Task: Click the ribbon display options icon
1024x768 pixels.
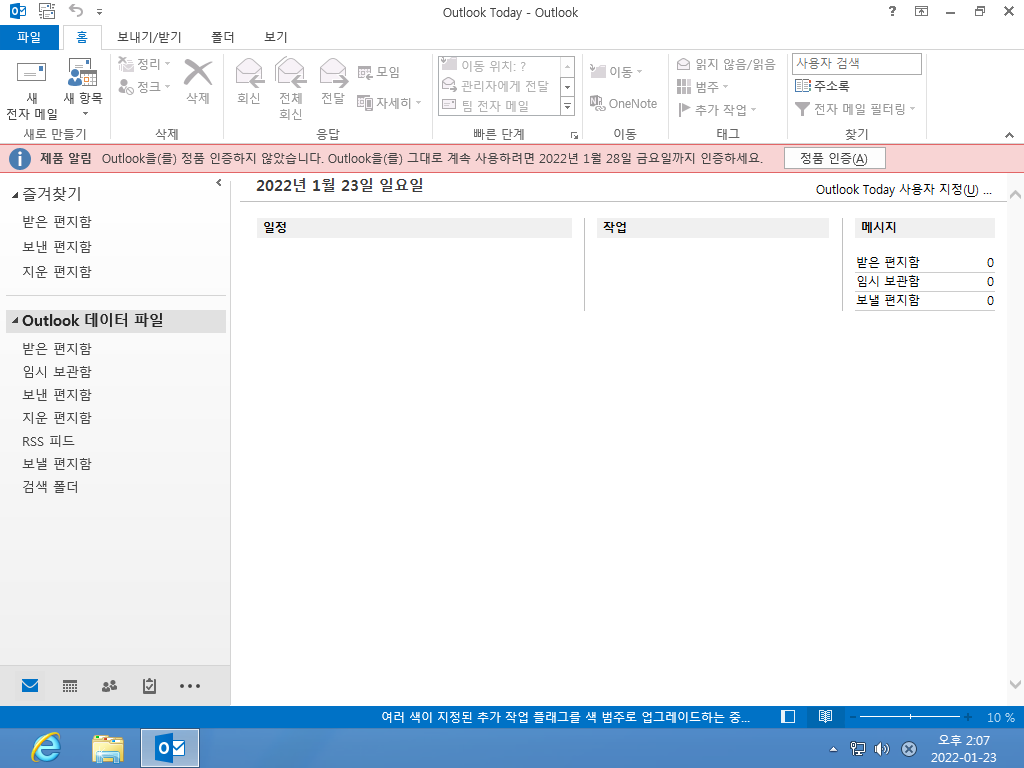Action: tap(921, 11)
